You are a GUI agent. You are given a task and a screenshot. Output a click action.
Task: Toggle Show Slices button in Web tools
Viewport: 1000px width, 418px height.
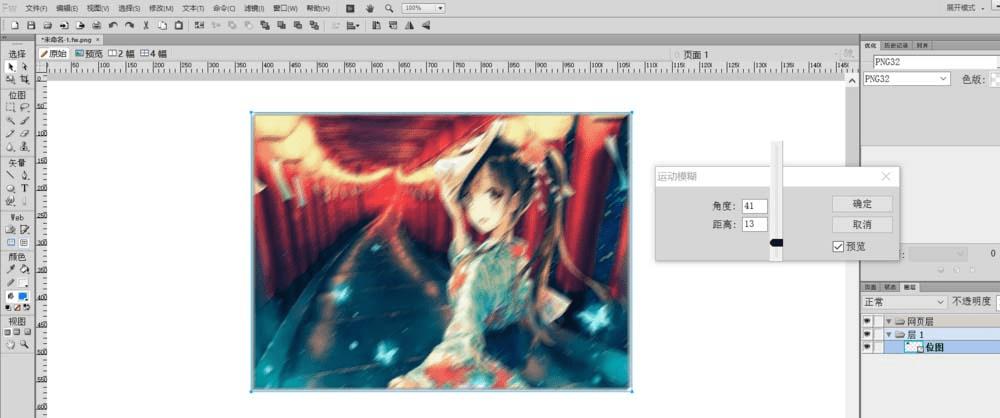coord(24,243)
